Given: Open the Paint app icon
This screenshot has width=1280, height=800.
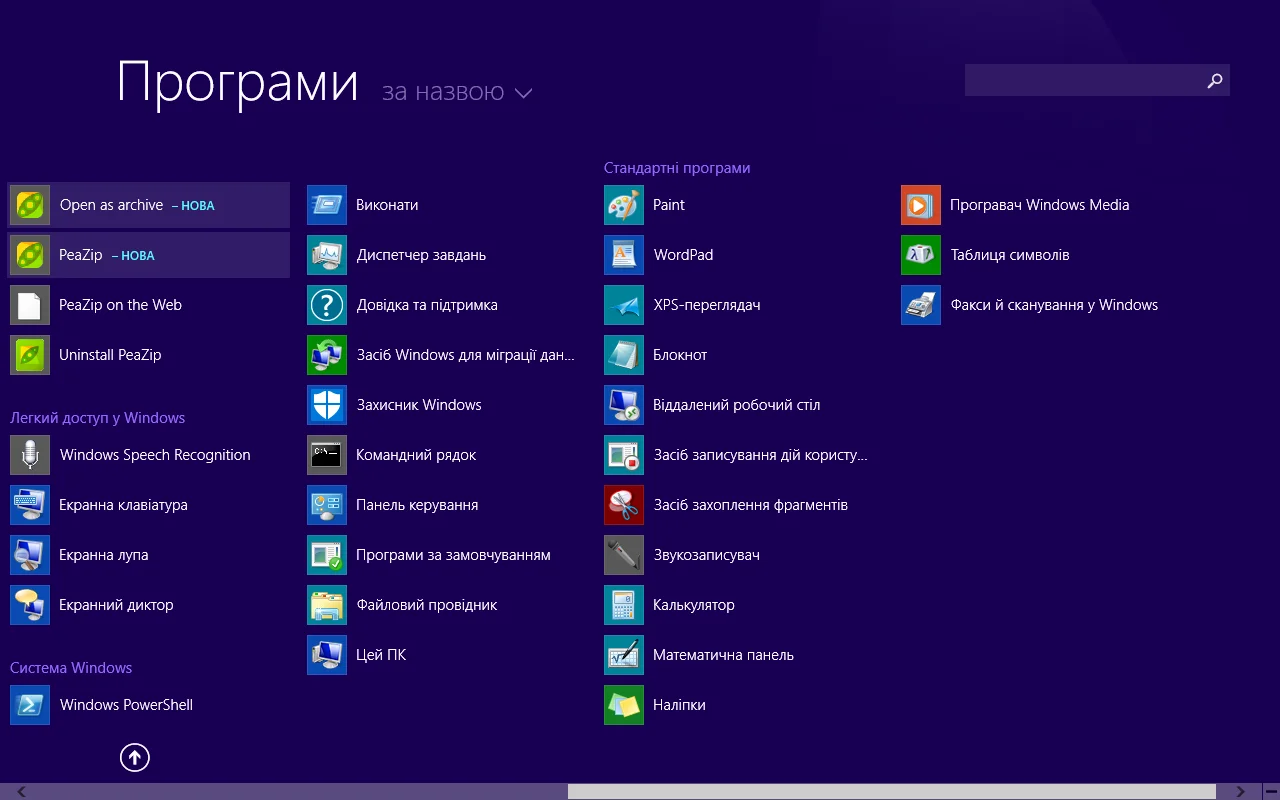Looking at the screenshot, I should click(624, 205).
